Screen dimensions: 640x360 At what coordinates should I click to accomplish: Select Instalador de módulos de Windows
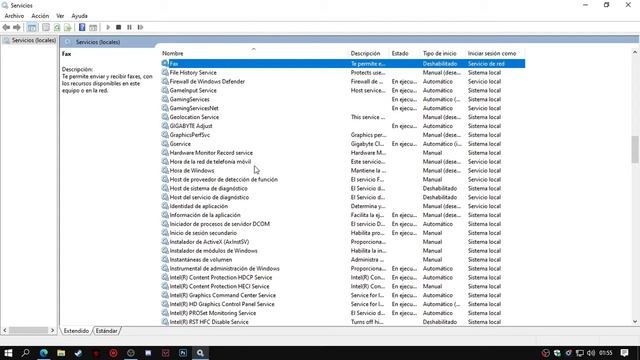[x=343, y=251]
